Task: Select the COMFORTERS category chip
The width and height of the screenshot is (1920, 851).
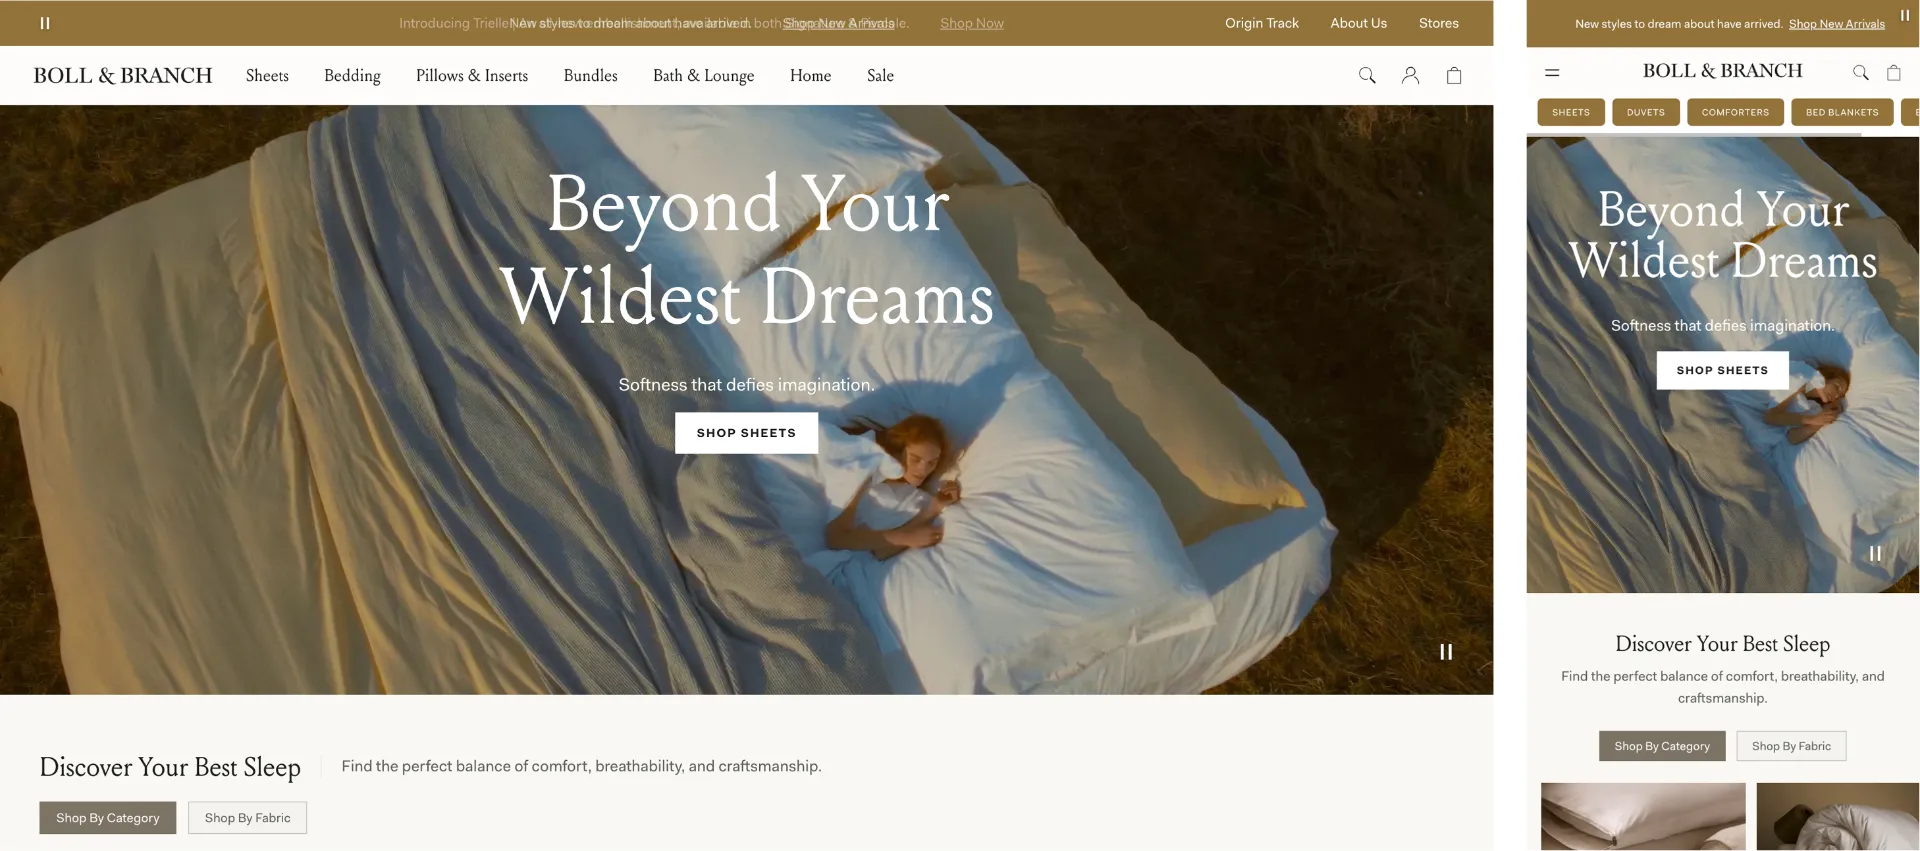Action: click(1735, 112)
